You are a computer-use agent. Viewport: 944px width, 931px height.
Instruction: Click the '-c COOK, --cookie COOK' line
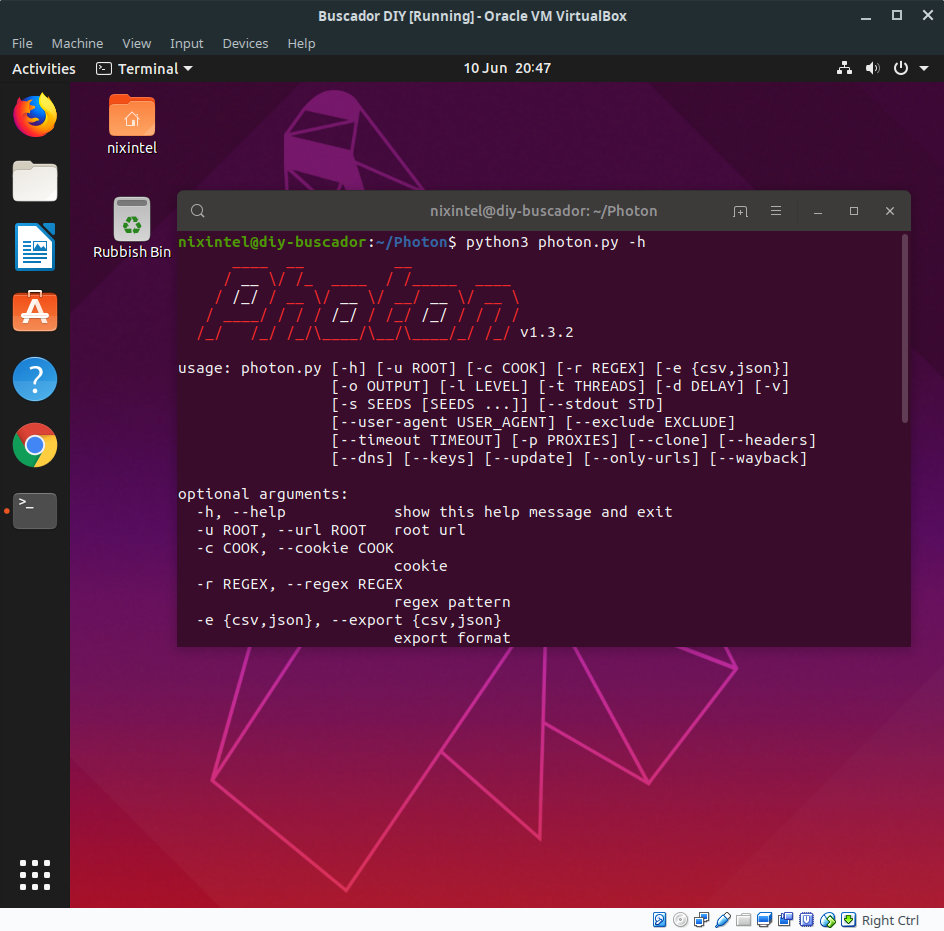(x=295, y=548)
